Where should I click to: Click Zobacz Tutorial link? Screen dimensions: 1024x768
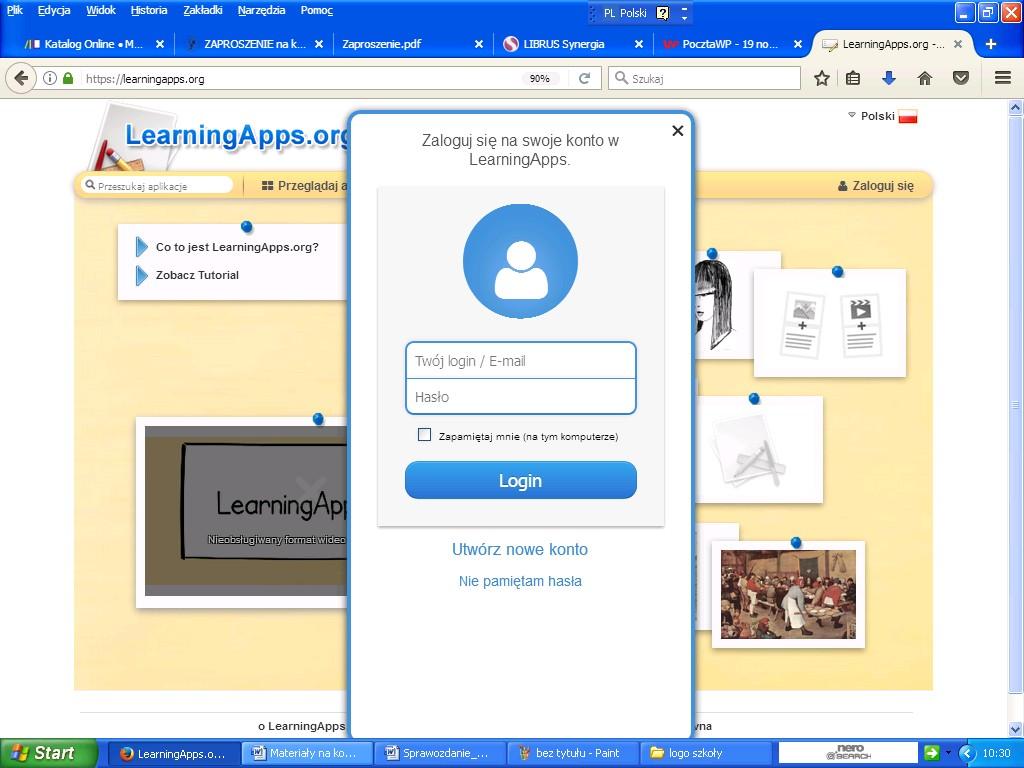[197, 275]
